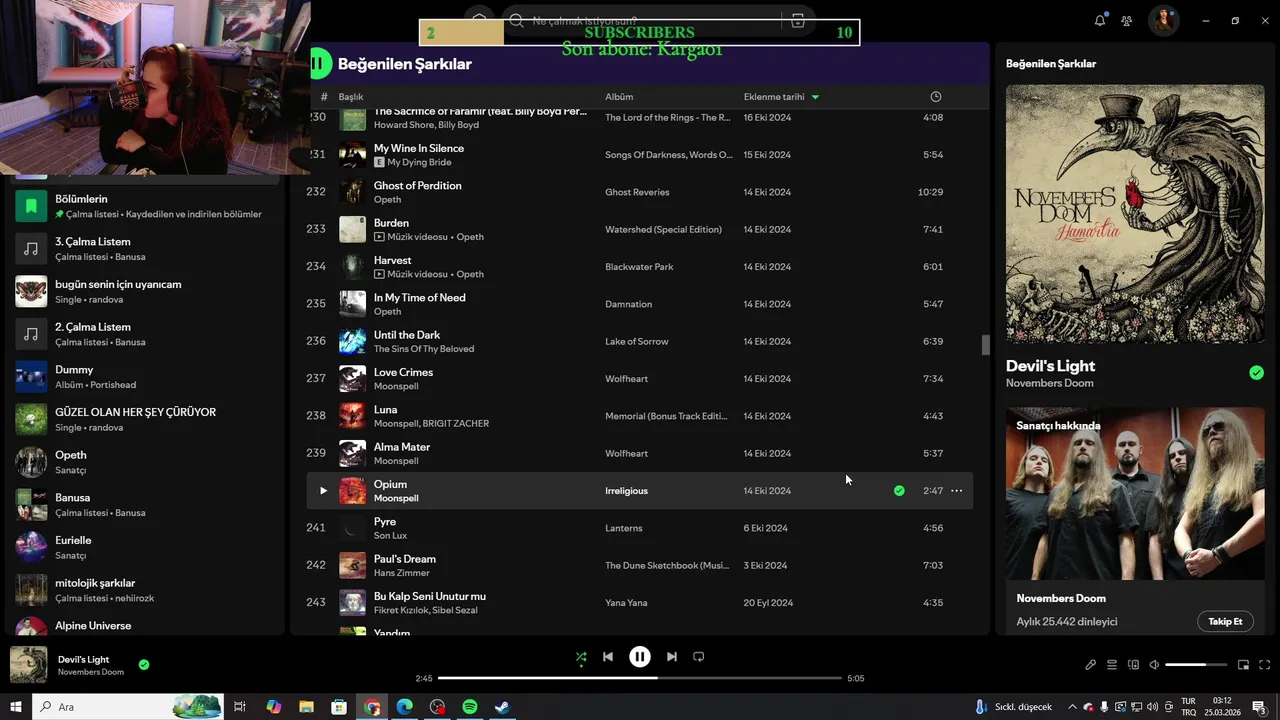Open Windows Task View
The width and height of the screenshot is (1280, 720).
point(240,707)
